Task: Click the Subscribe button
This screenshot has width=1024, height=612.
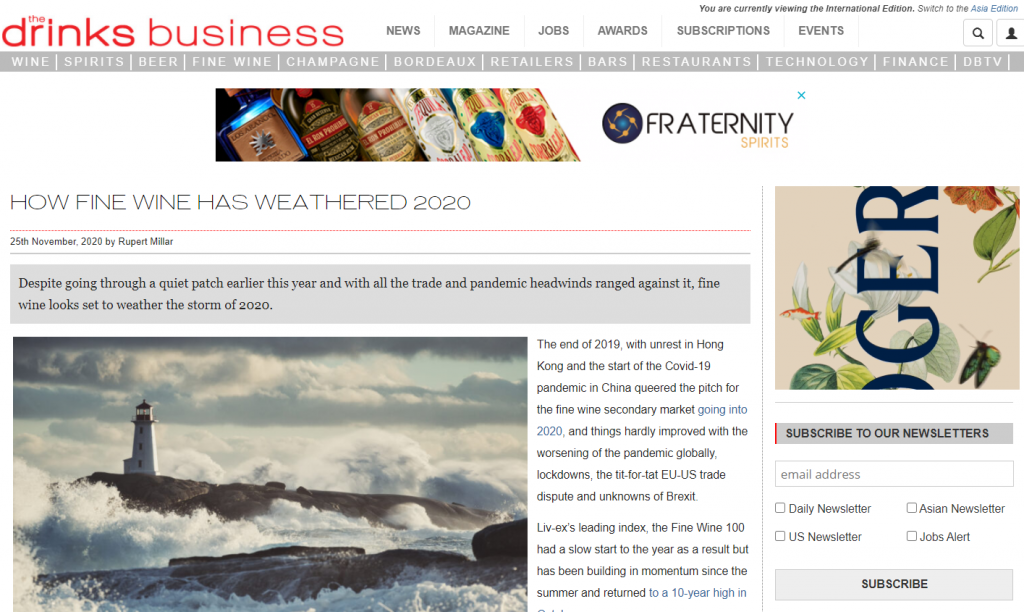Action: 894,584
